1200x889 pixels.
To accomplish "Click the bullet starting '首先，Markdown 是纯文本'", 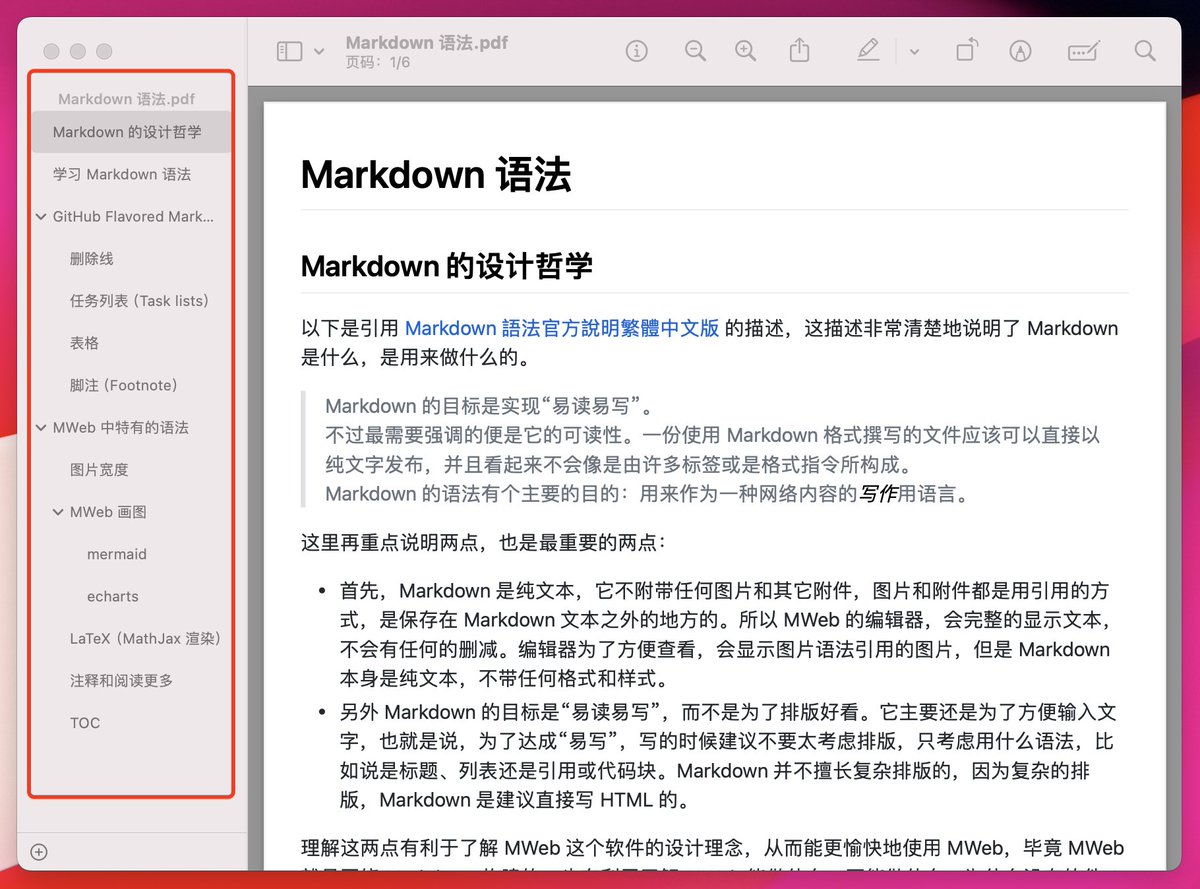I will coord(724,634).
